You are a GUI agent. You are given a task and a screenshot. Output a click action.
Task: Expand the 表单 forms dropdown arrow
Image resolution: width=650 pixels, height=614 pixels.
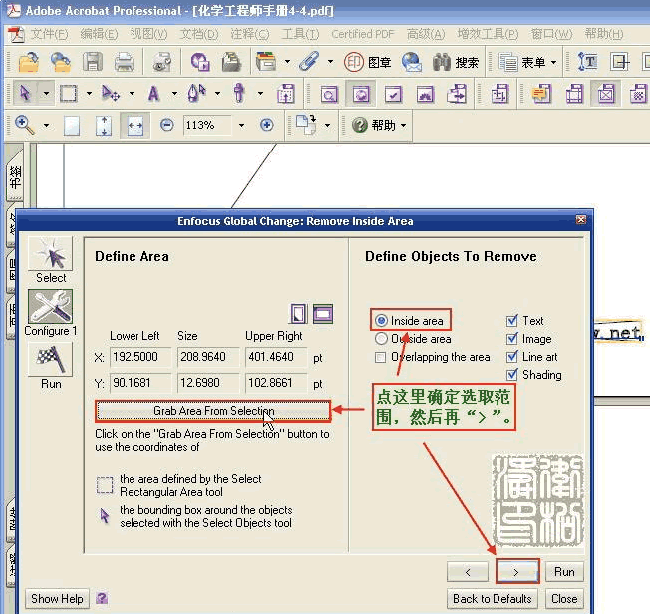point(553,63)
